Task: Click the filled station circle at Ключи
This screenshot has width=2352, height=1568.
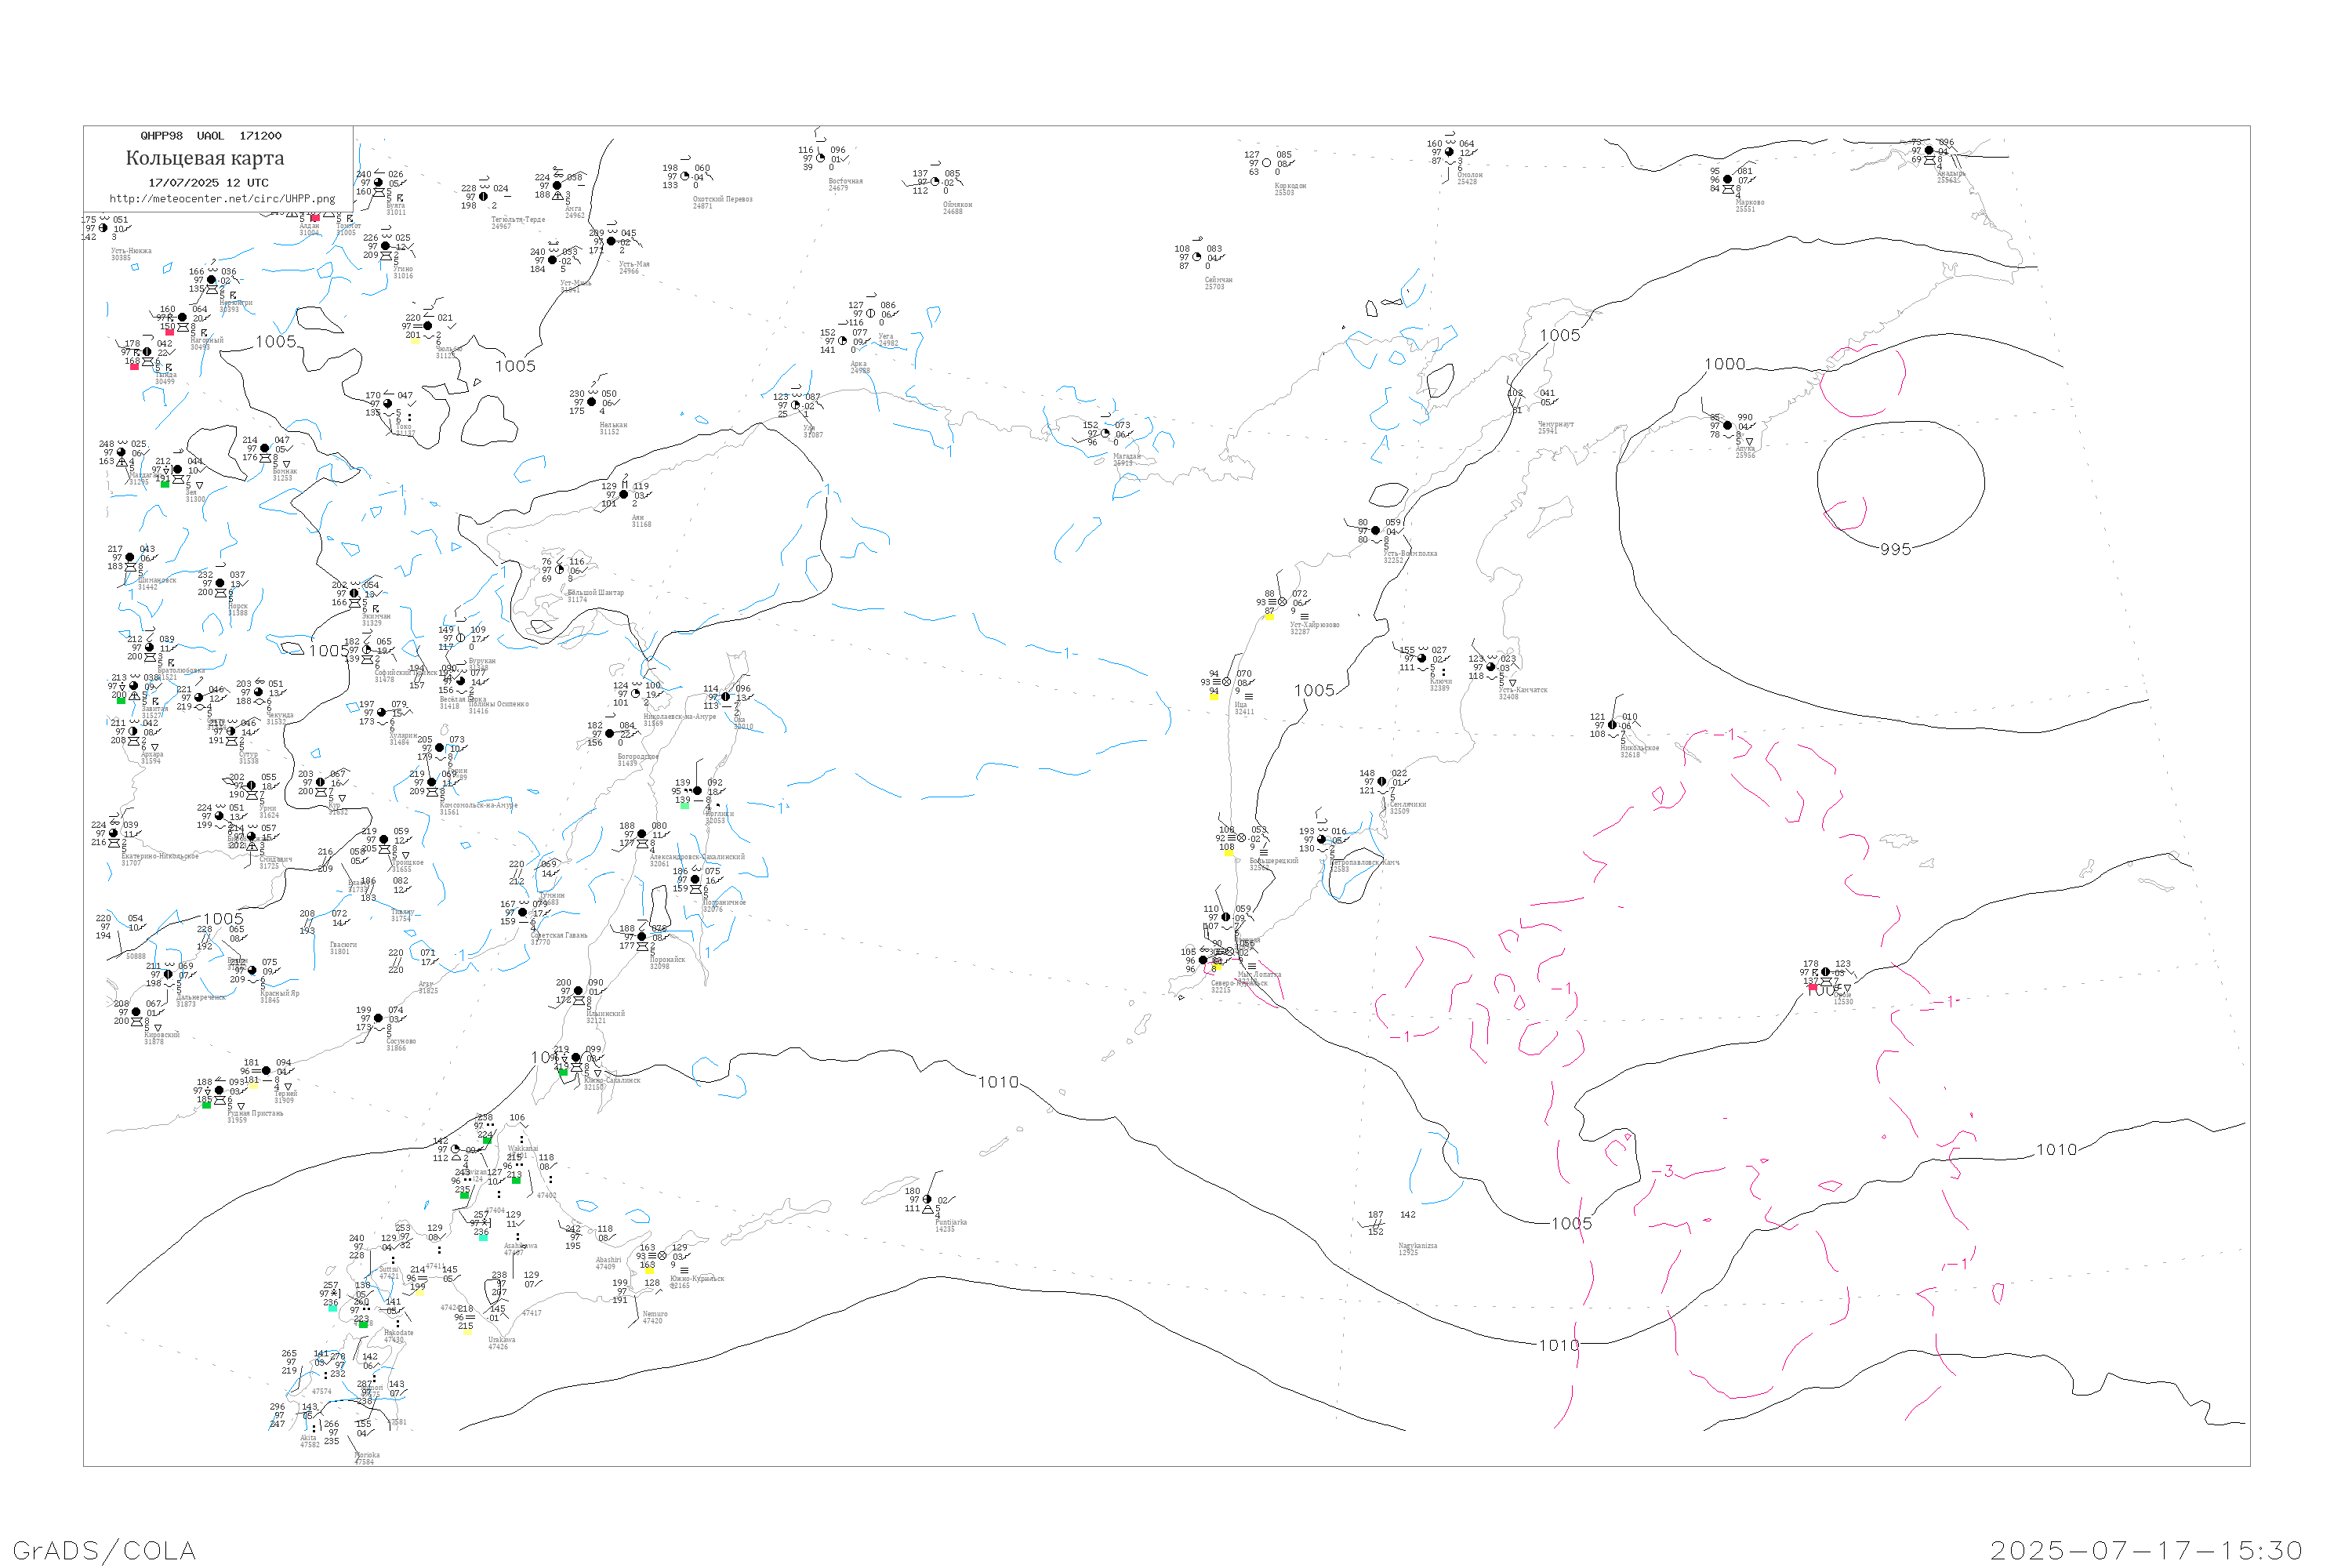Action: tap(1422, 659)
